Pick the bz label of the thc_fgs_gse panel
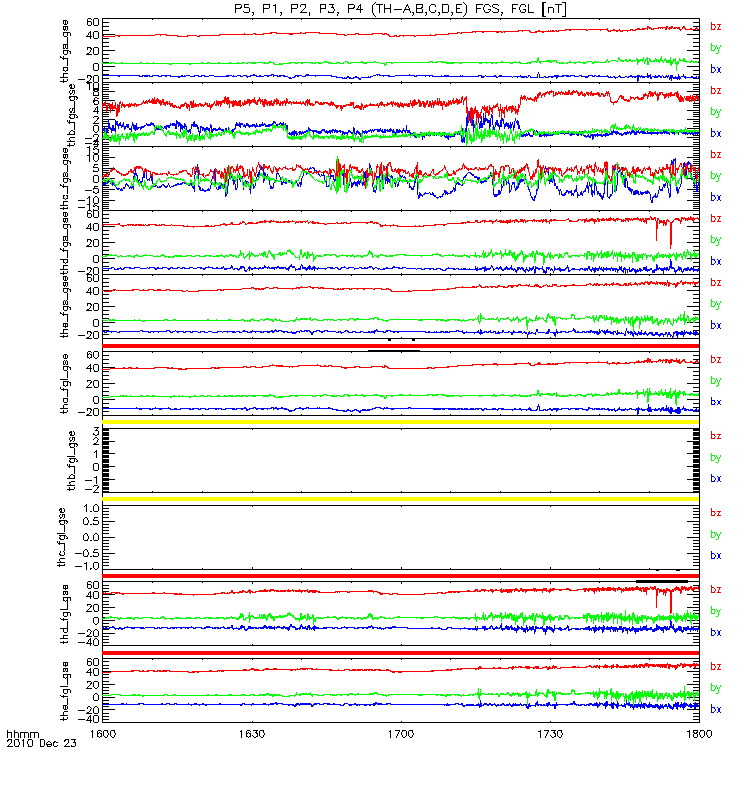Viewport: 750px width, 800px height. (716, 155)
